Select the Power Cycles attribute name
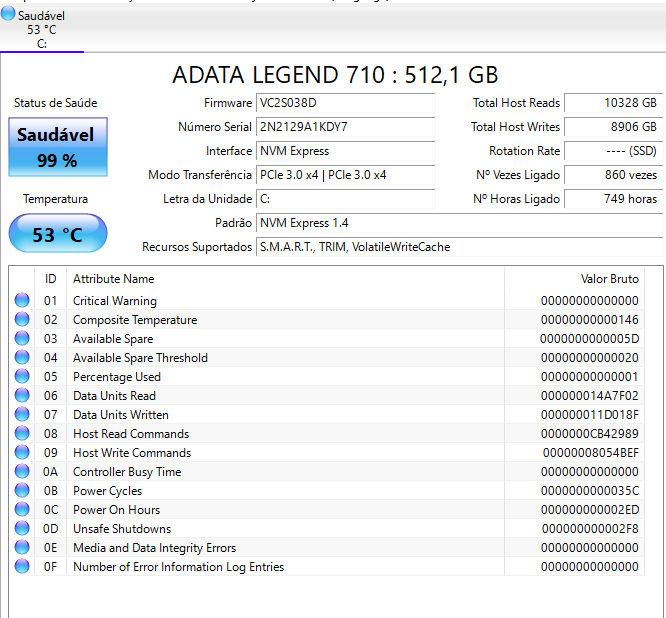The height and width of the screenshot is (618, 666). coord(107,491)
